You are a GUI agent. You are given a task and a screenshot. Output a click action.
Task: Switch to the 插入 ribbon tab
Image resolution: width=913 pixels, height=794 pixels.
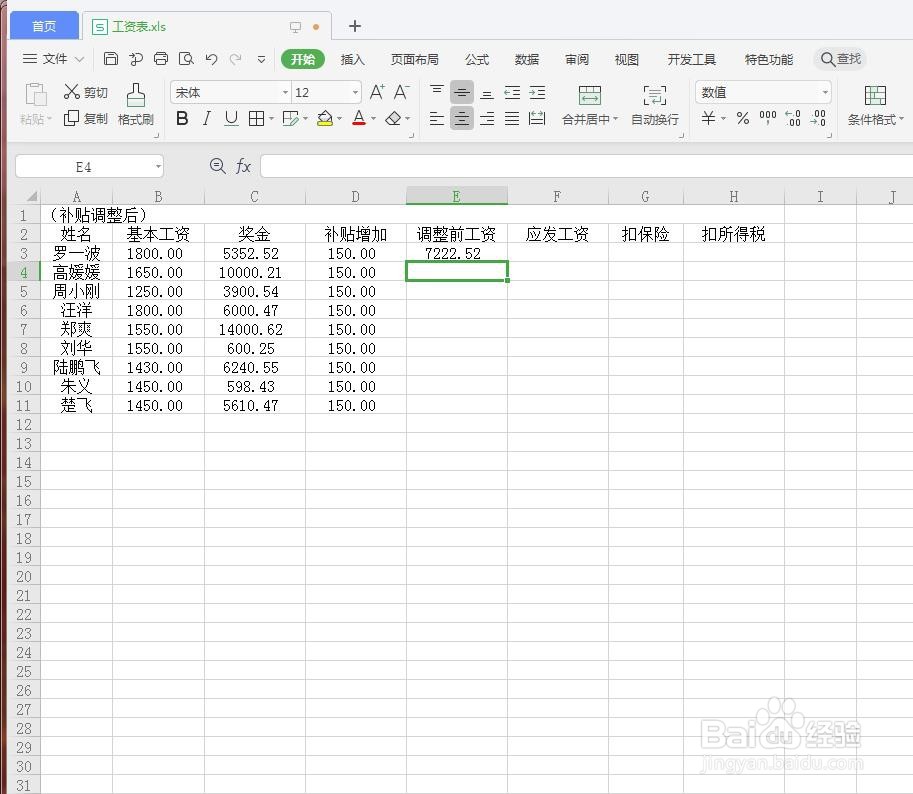click(x=353, y=59)
